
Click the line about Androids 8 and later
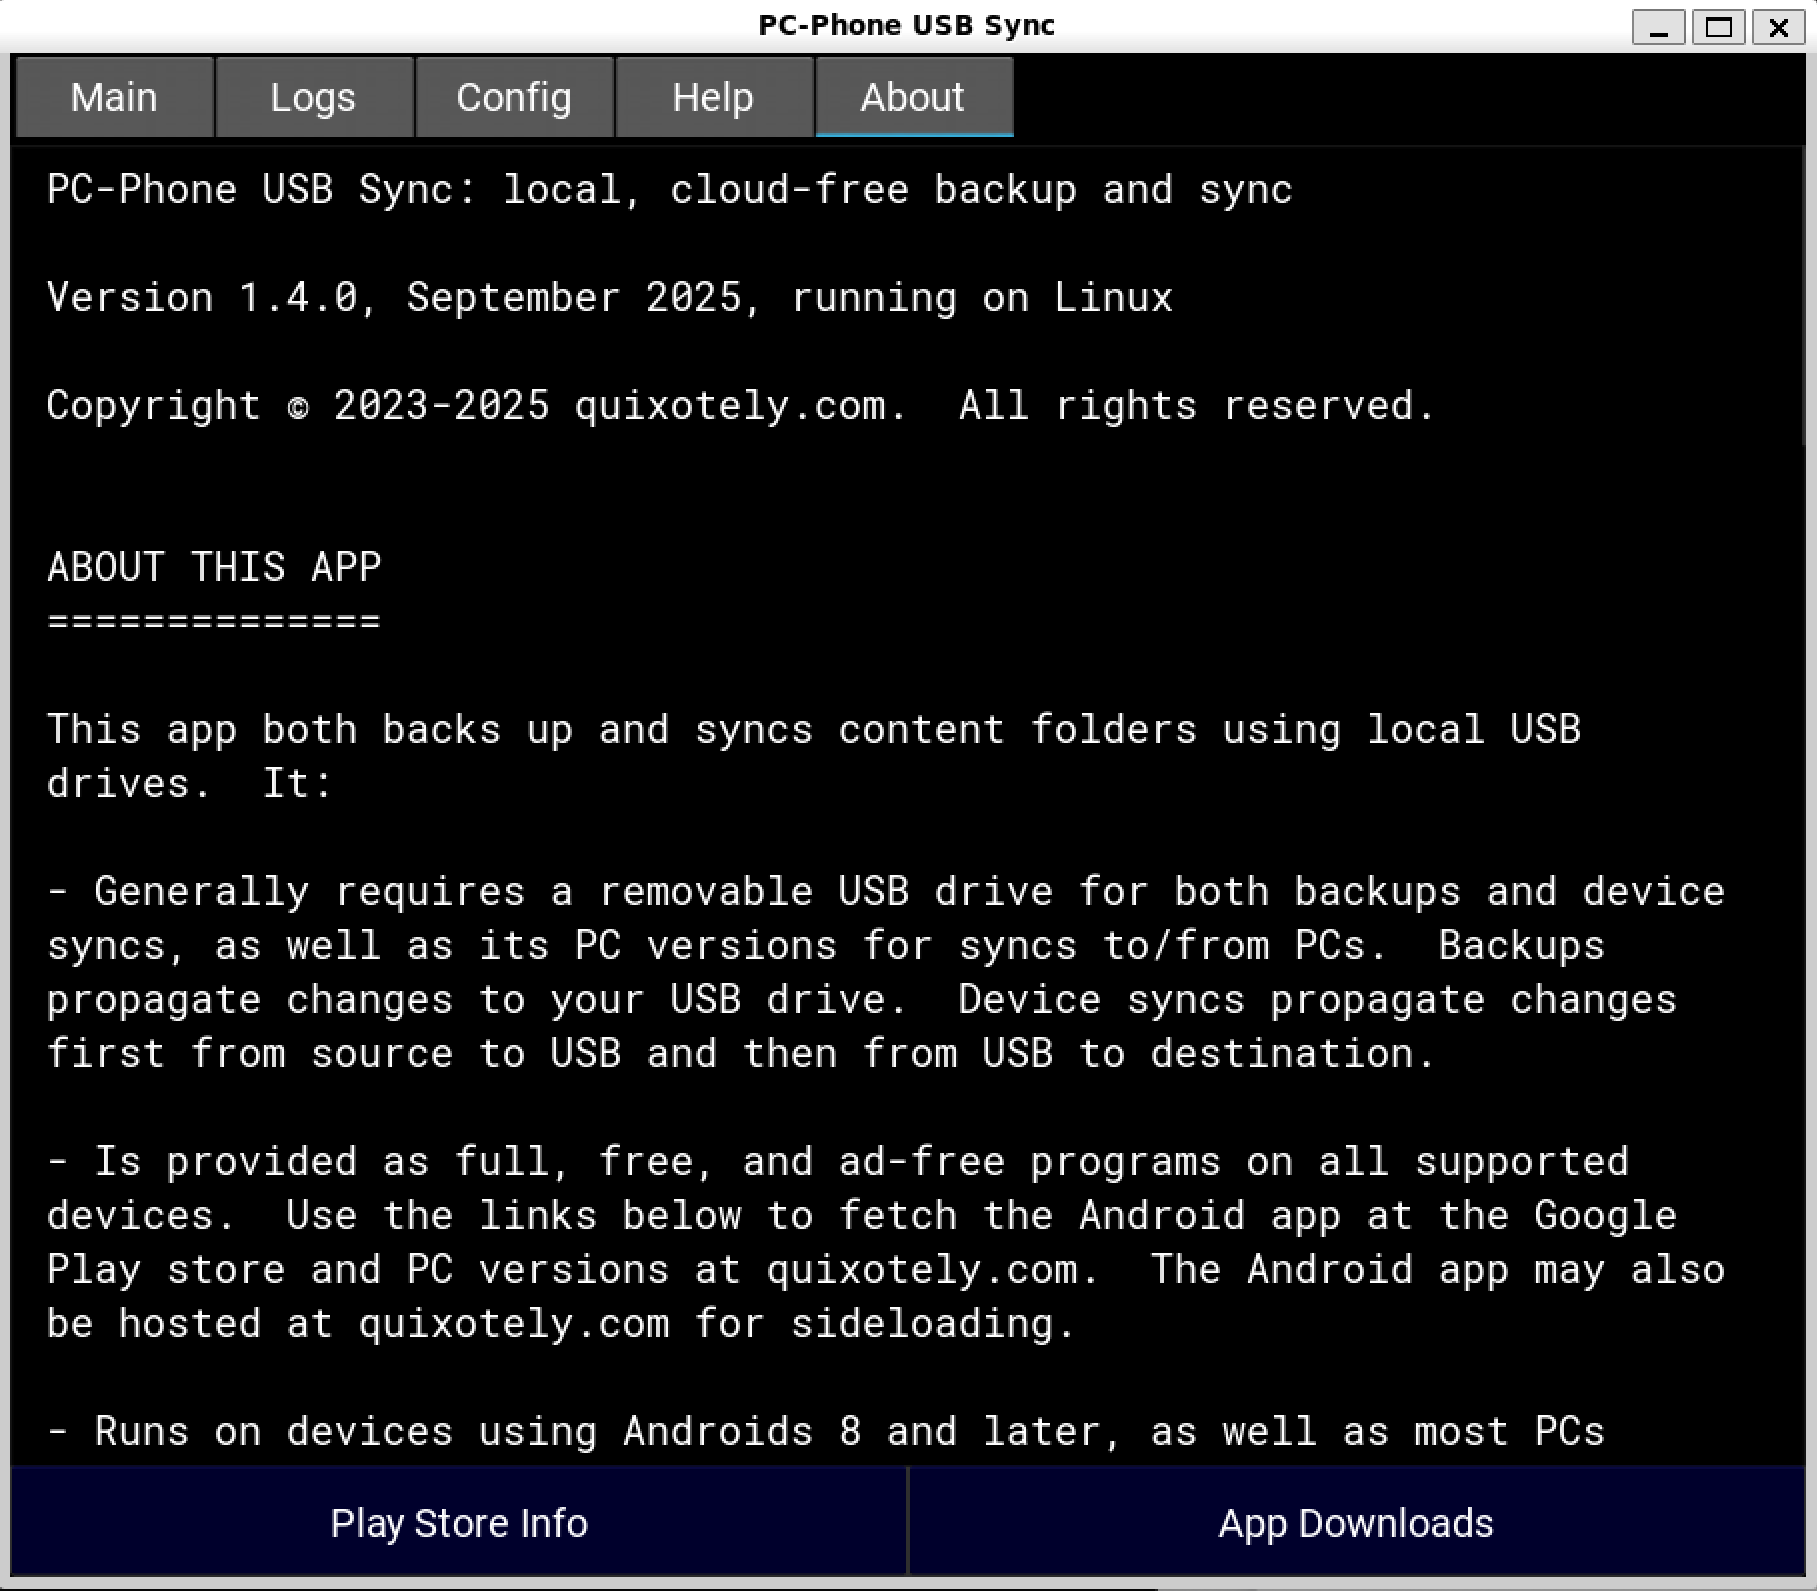pyautogui.click(x=826, y=1432)
